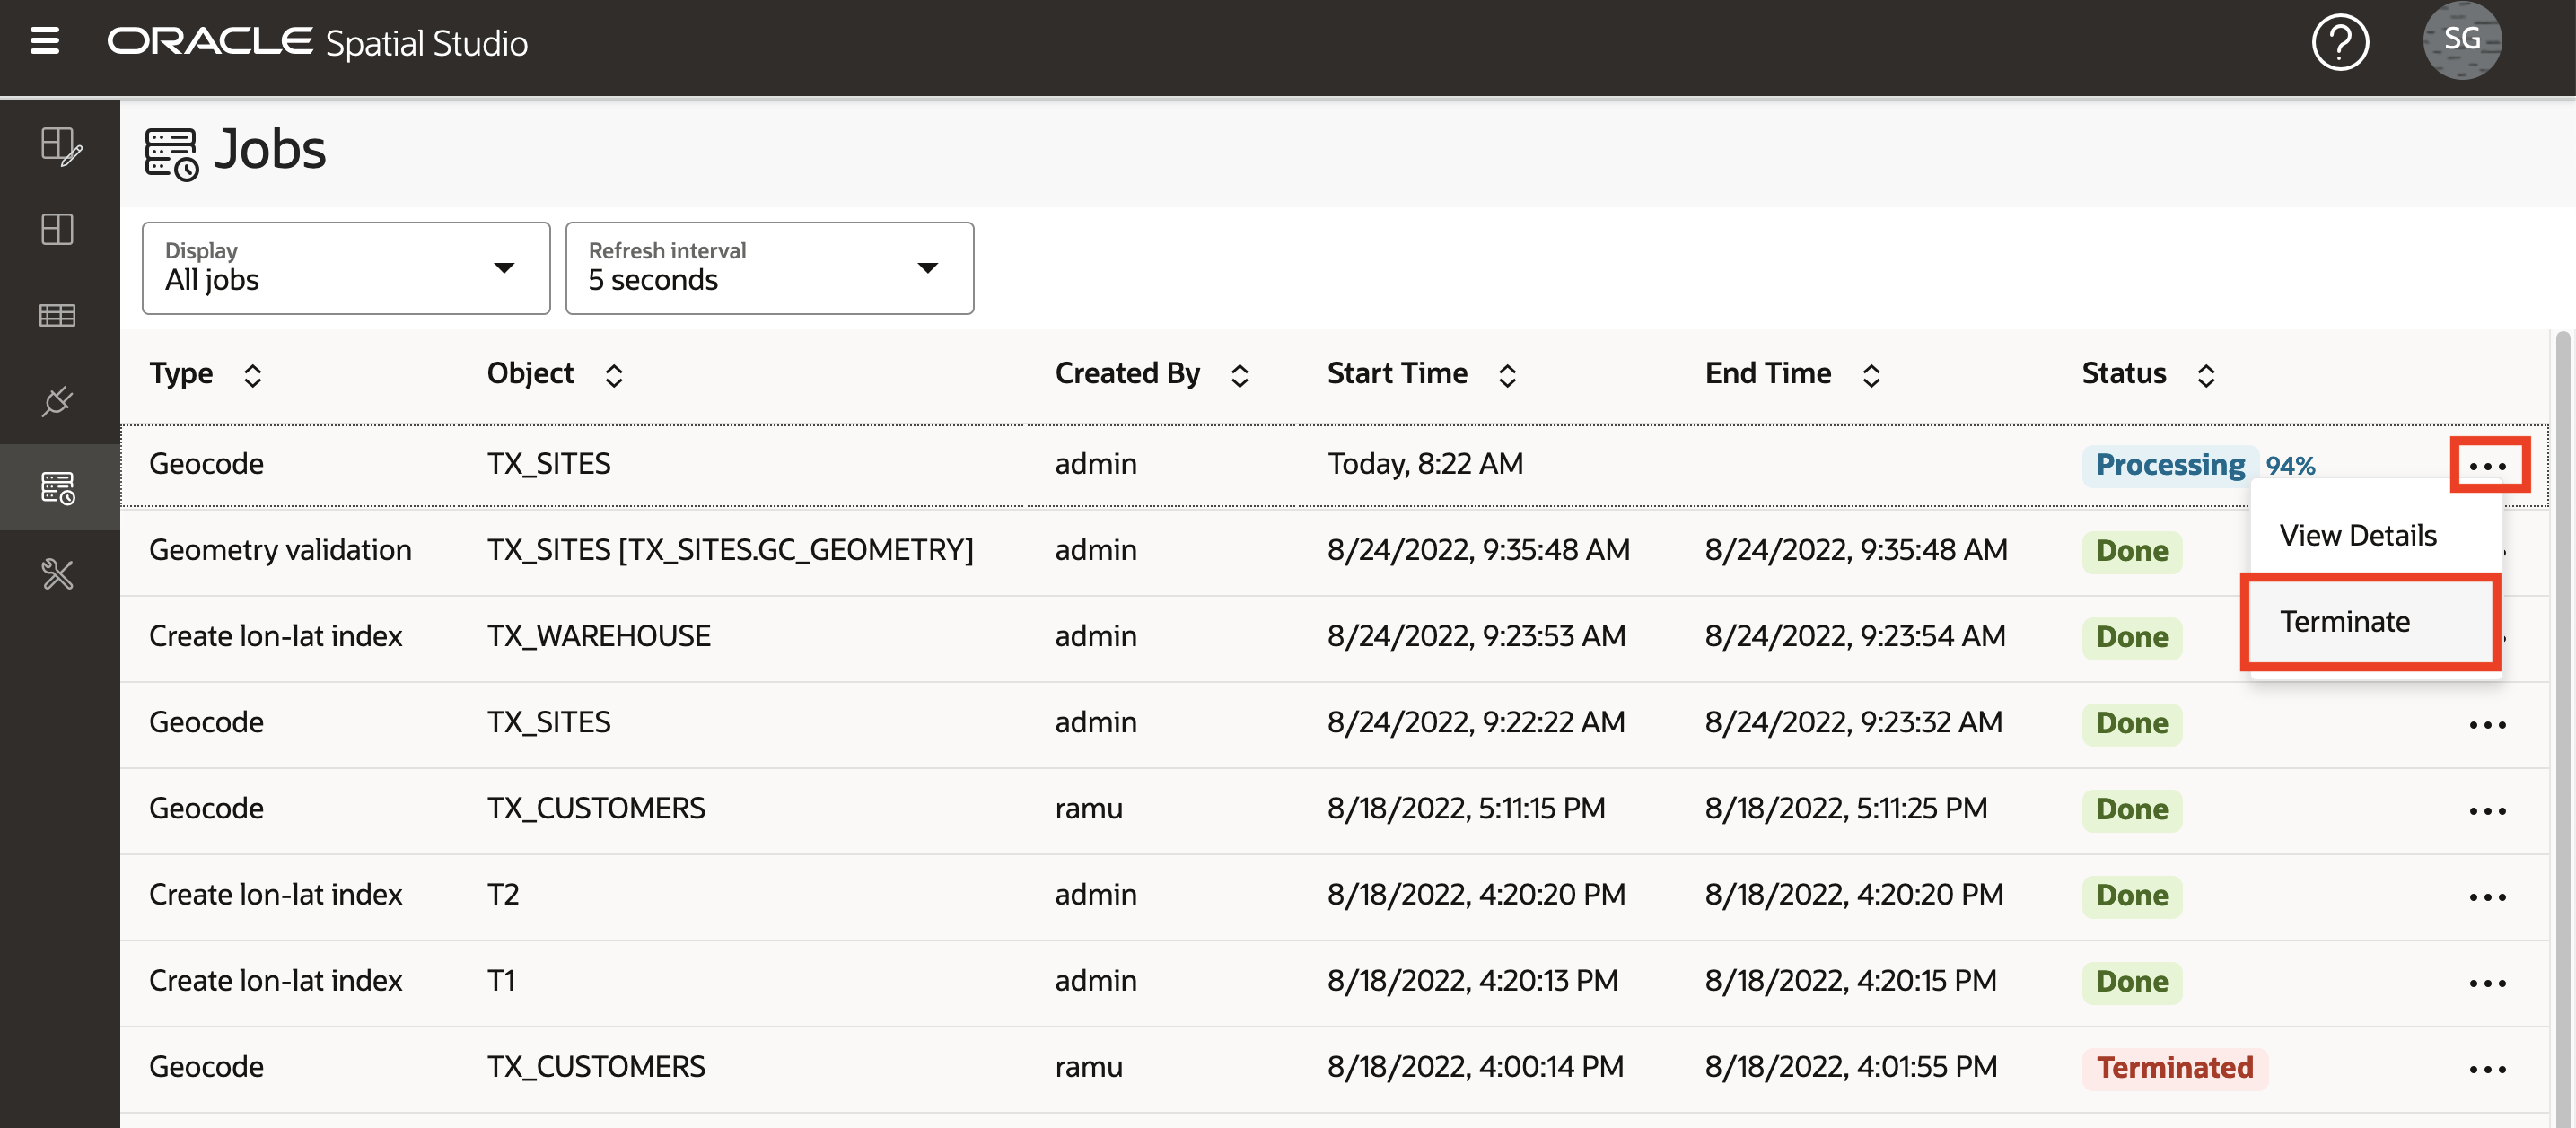The height and width of the screenshot is (1128, 2576).
Task: Open actions menu for terminated TX_CUSTOMERS job
Action: pyautogui.click(x=2486, y=1070)
